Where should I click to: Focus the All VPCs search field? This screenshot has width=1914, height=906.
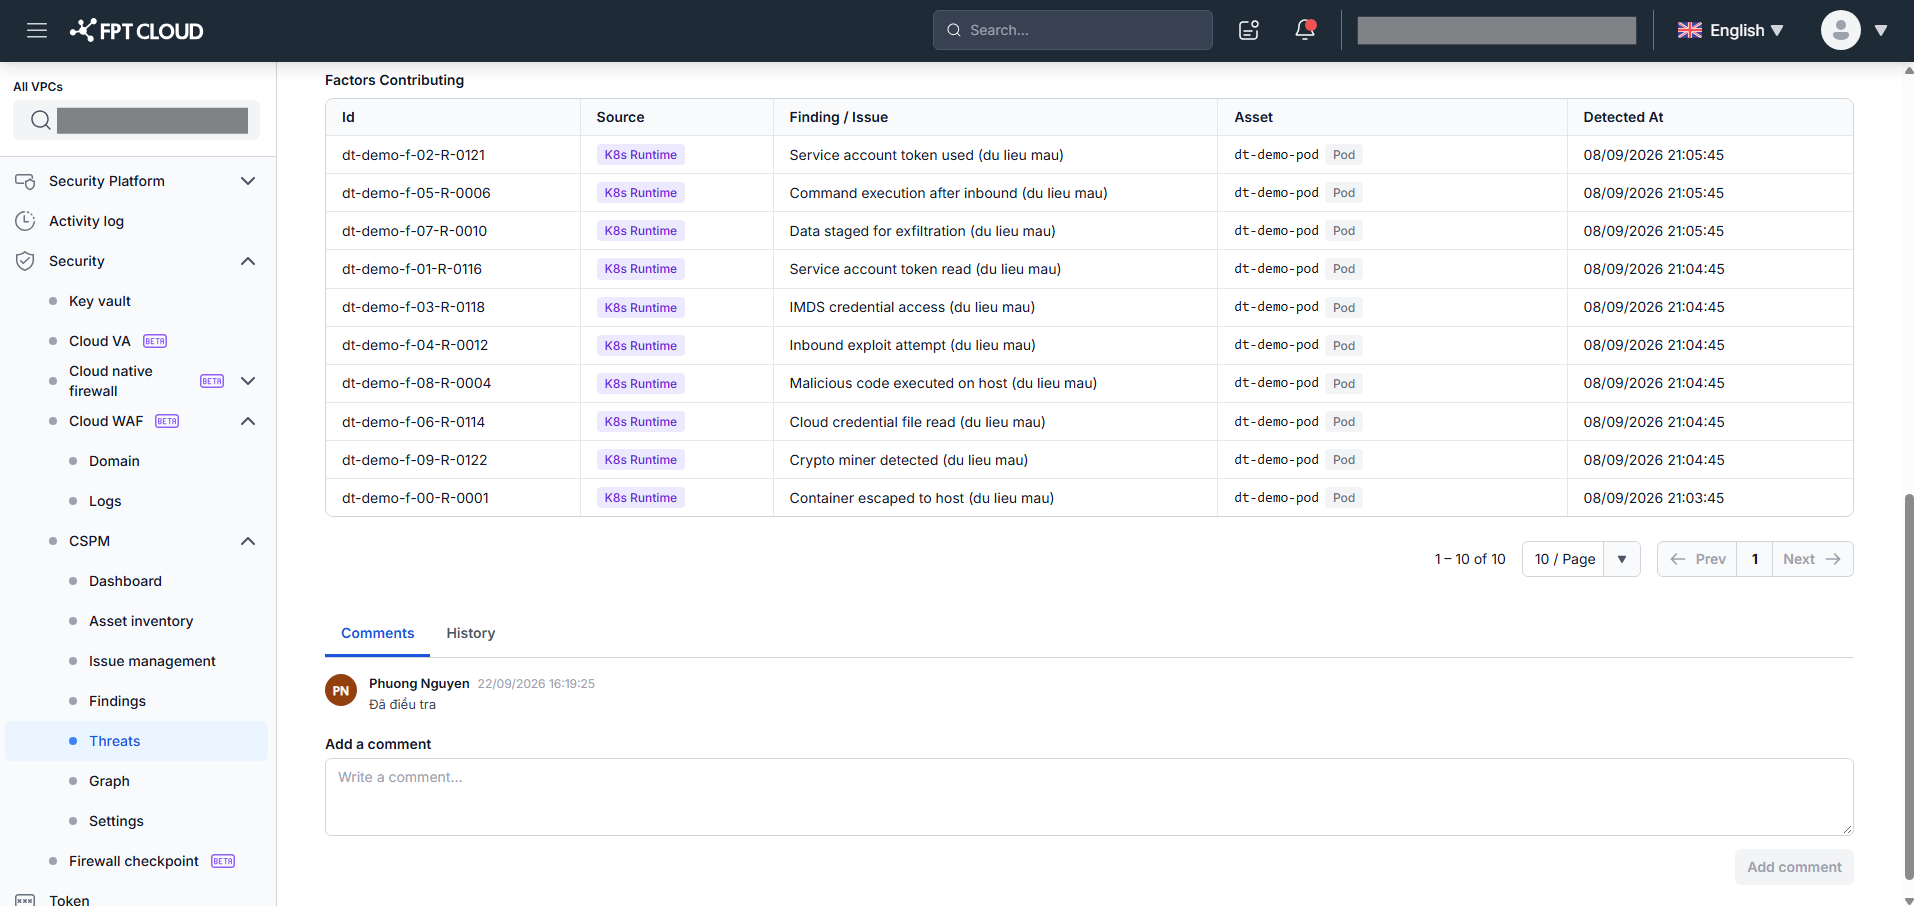[136, 120]
